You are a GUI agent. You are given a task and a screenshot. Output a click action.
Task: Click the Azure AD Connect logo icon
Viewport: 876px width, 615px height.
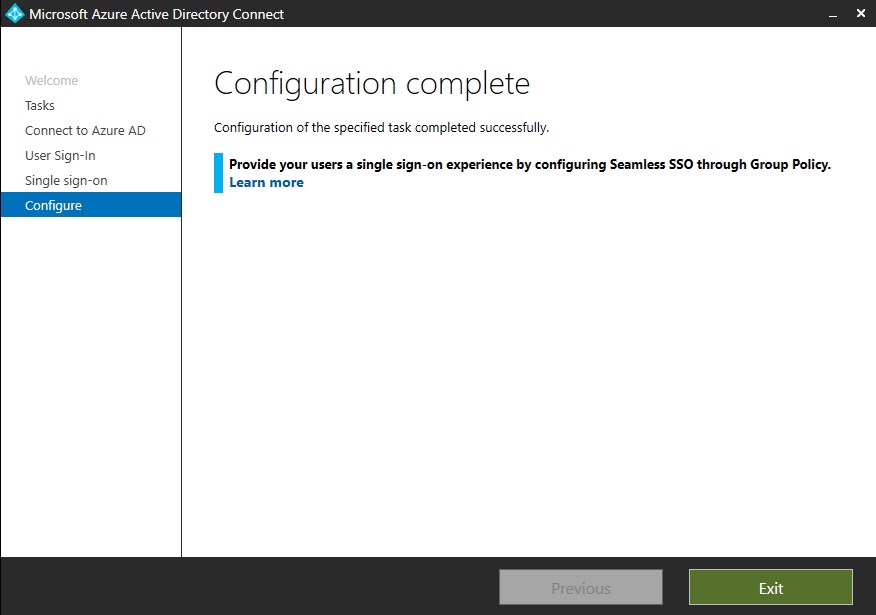[15, 14]
